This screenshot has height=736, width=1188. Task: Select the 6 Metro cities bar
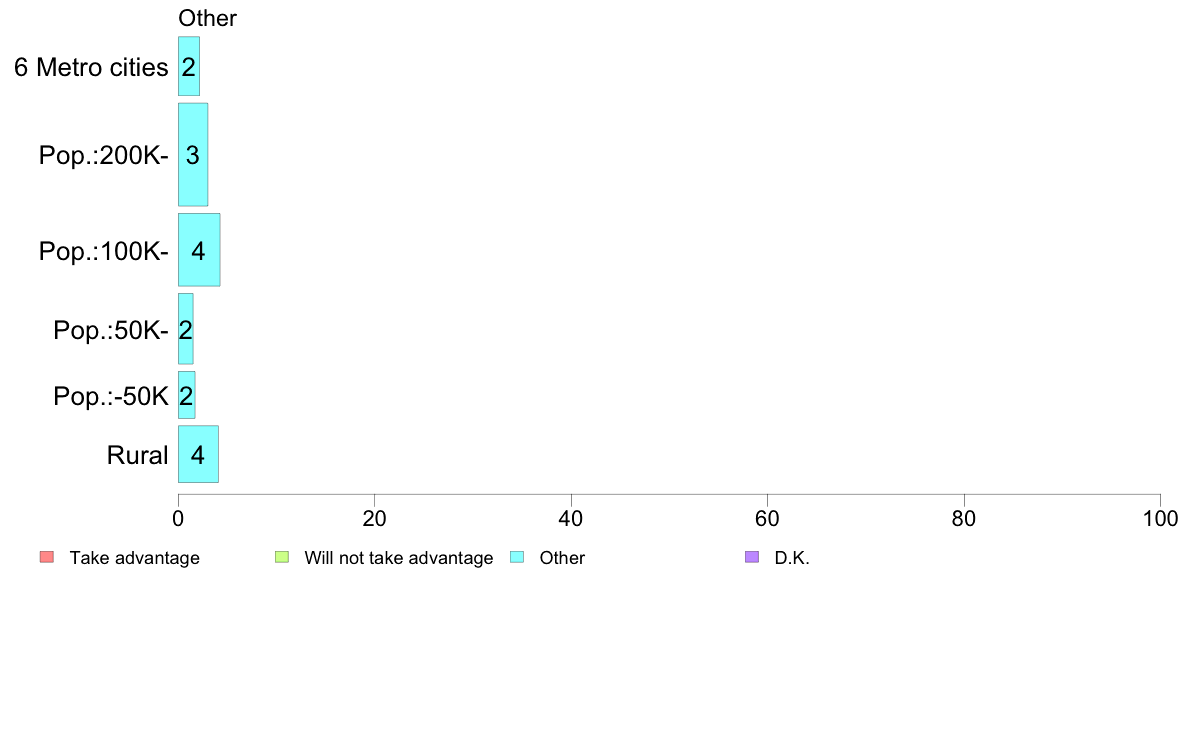[189, 66]
